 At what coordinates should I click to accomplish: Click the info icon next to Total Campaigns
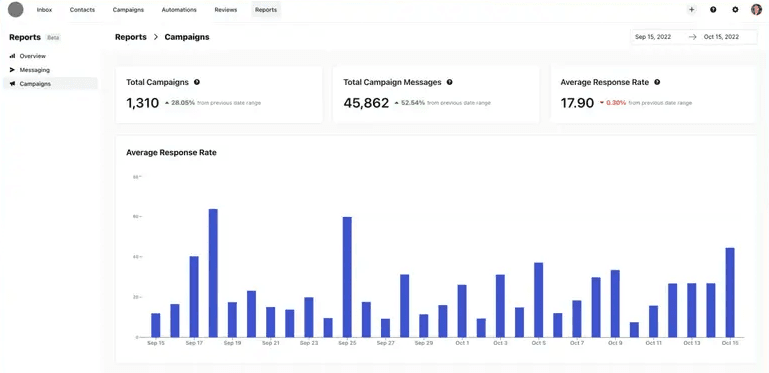(197, 82)
